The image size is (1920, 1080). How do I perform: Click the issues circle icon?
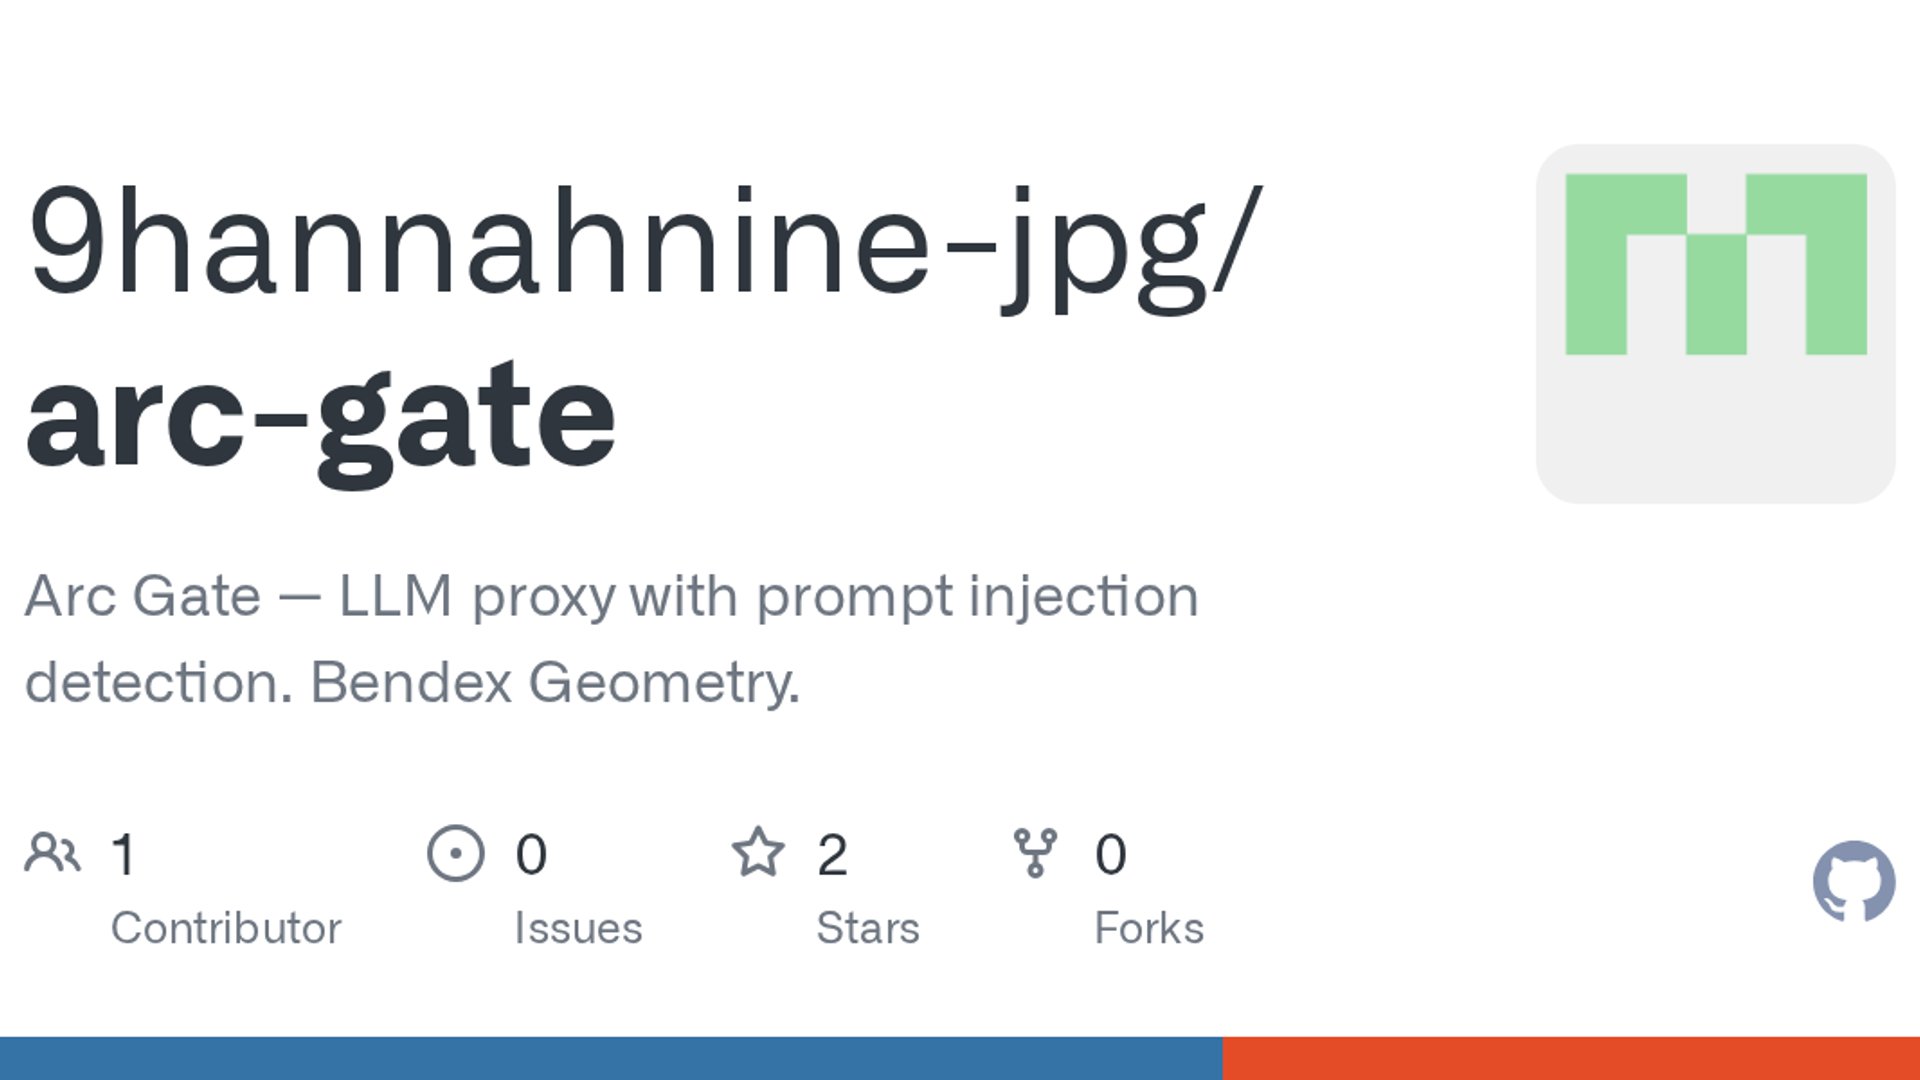pyautogui.click(x=455, y=853)
